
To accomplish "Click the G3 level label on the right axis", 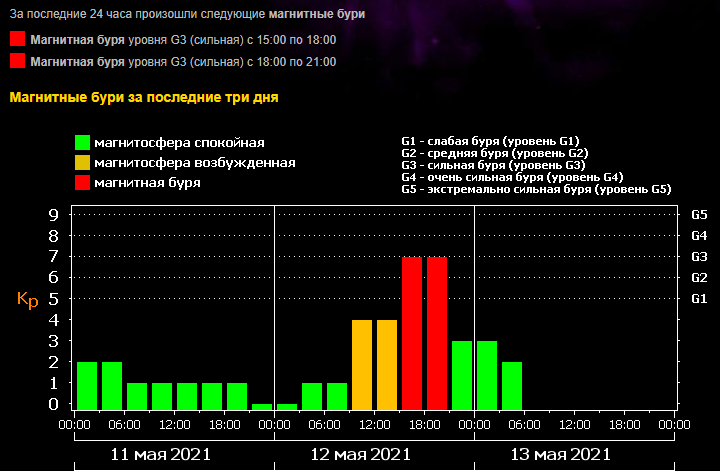I will click(x=699, y=257).
